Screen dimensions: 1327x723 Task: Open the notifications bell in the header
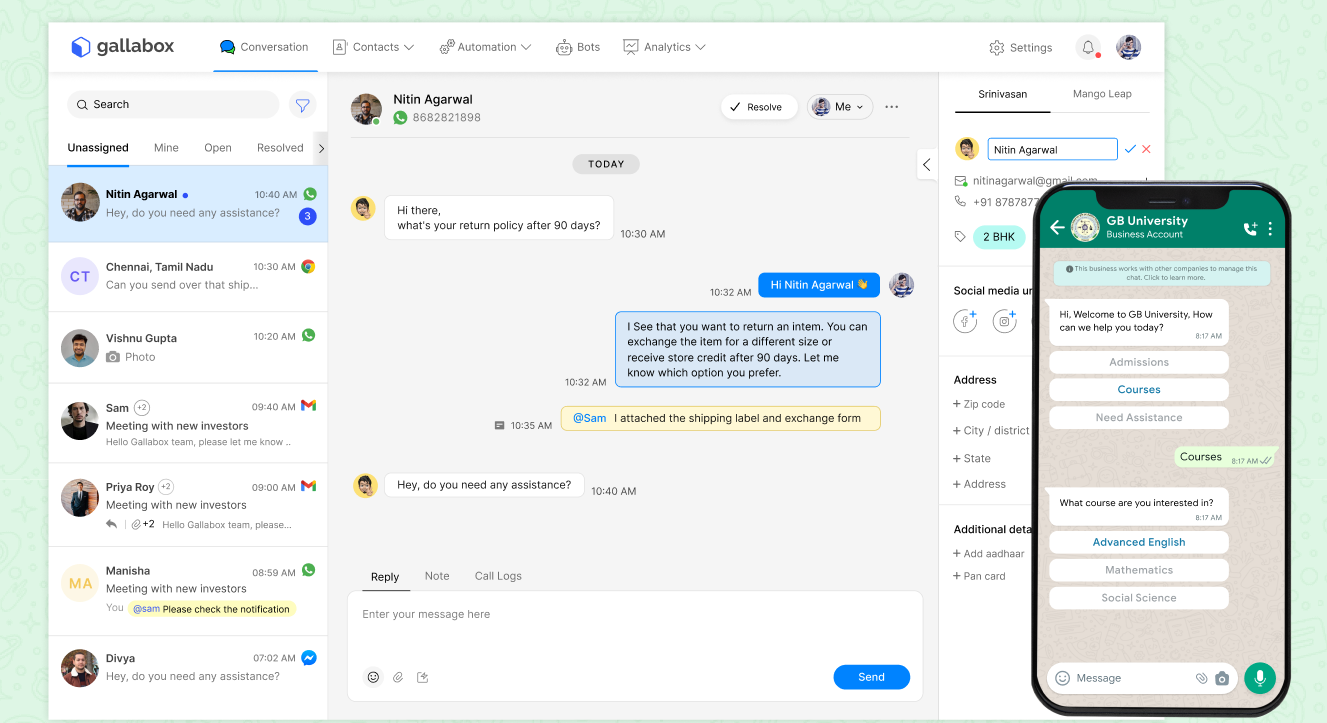coord(1088,47)
